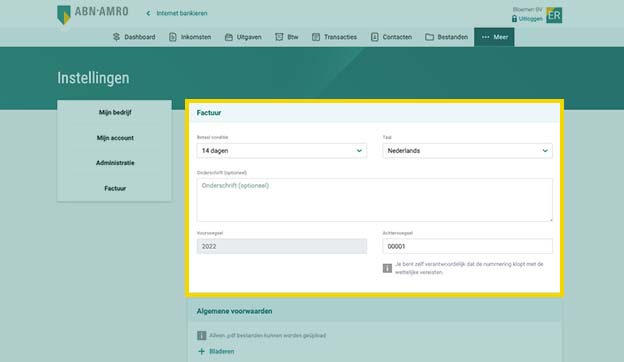Click the three dots icon next to Meer
The image size is (624, 362).
coord(486,37)
